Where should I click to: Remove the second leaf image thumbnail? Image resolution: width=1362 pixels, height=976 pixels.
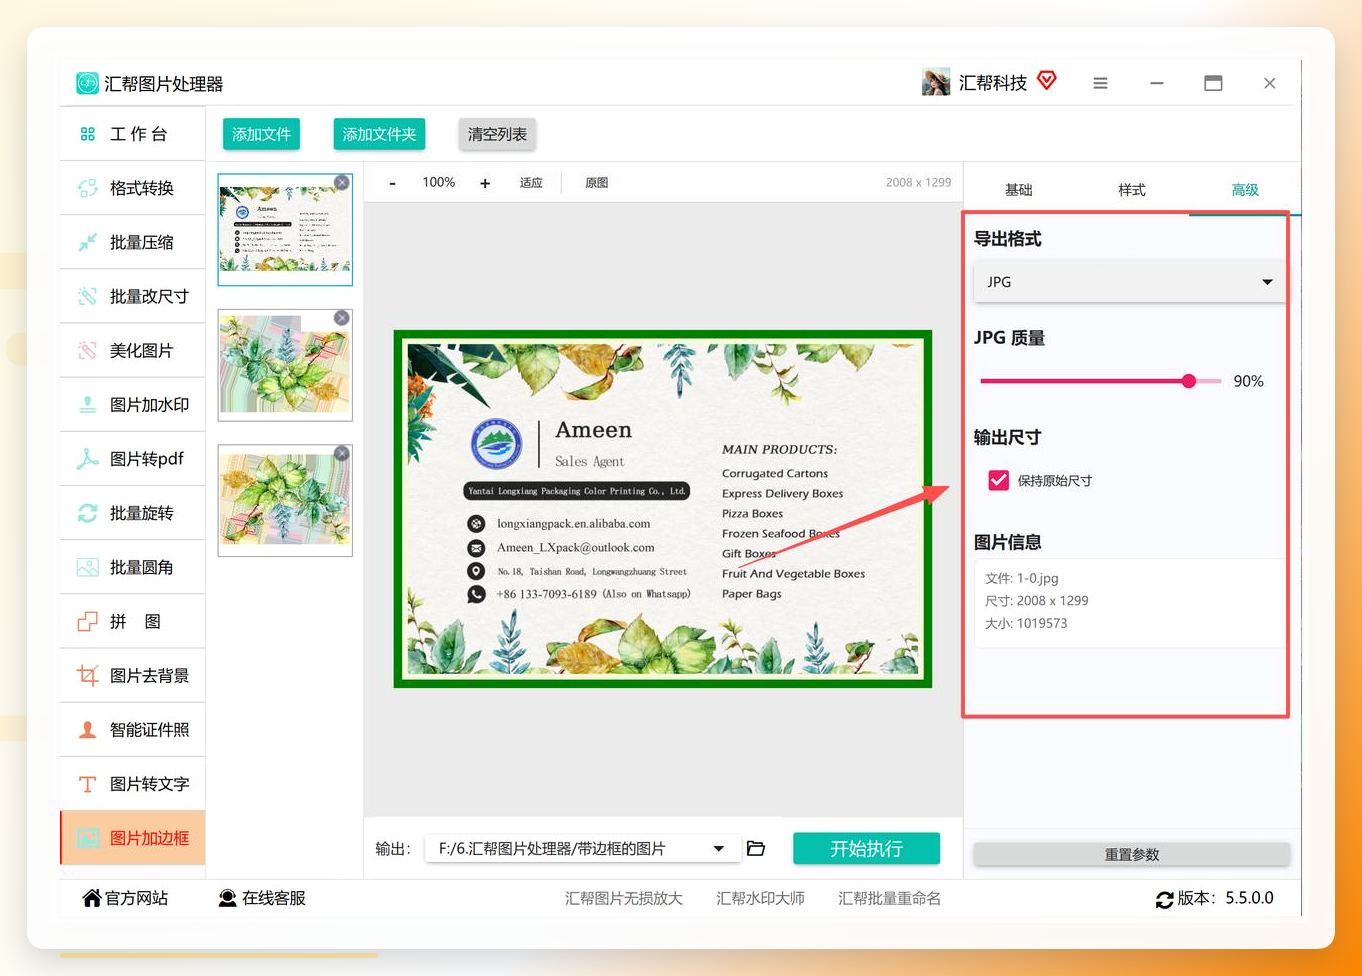click(x=342, y=318)
